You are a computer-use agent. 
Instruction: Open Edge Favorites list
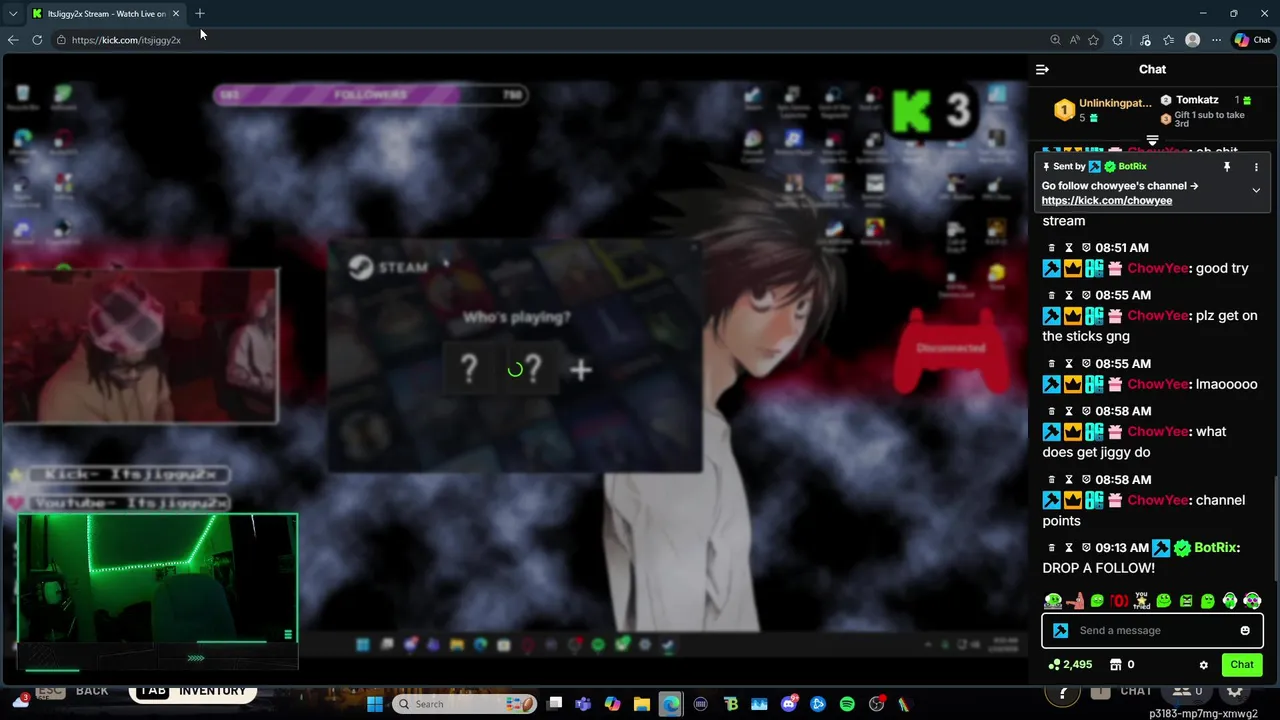click(1168, 40)
